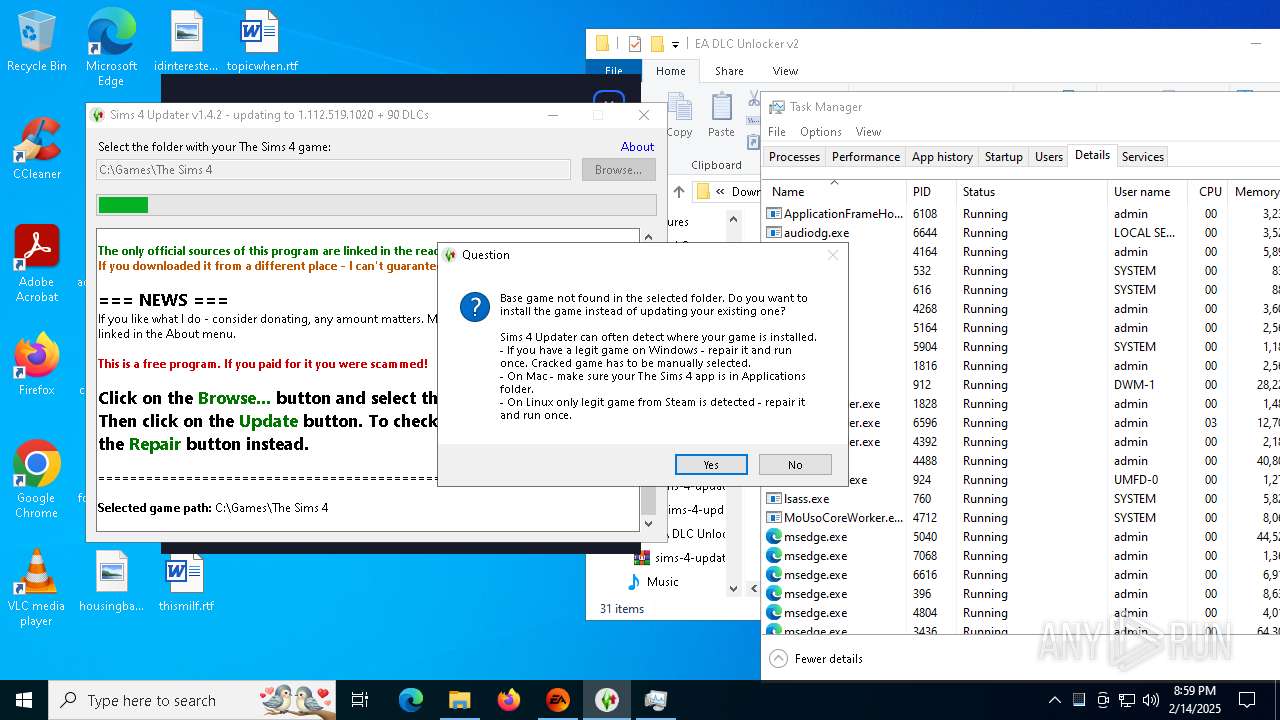Open the Recycle Bin desktop icon
Viewport: 1280px width, 720px height.
37,41
